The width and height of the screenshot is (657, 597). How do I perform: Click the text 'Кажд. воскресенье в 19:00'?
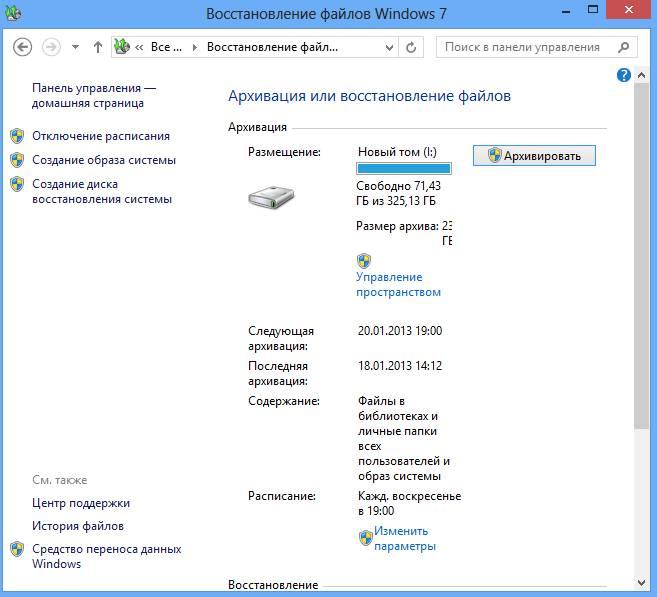click(x=409, y=503)
